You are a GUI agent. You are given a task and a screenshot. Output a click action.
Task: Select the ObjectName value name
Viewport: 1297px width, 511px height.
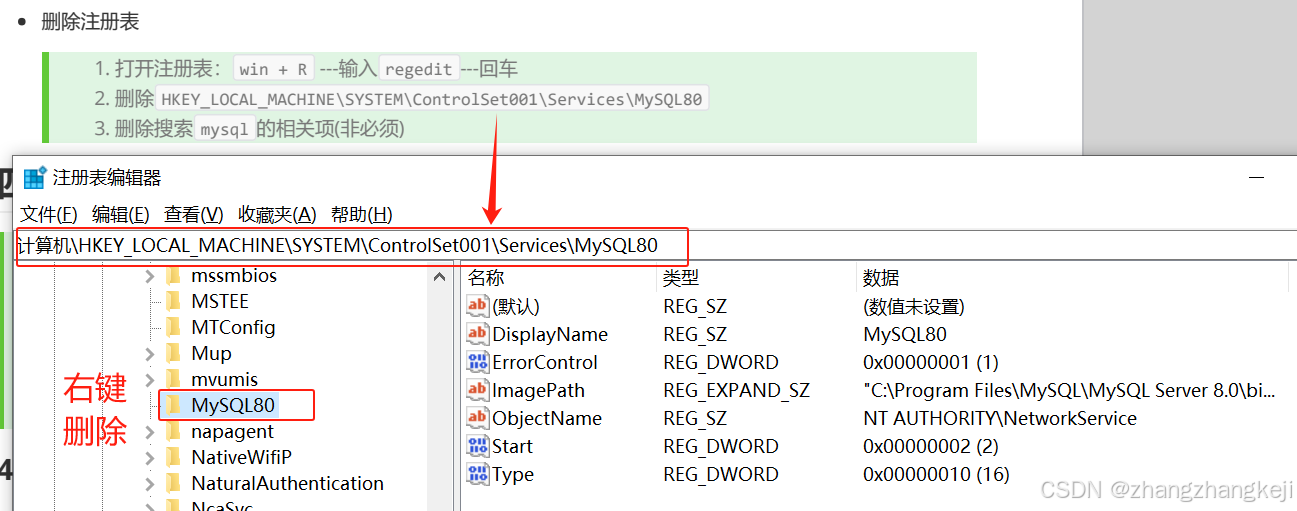[x=547, y=418]
